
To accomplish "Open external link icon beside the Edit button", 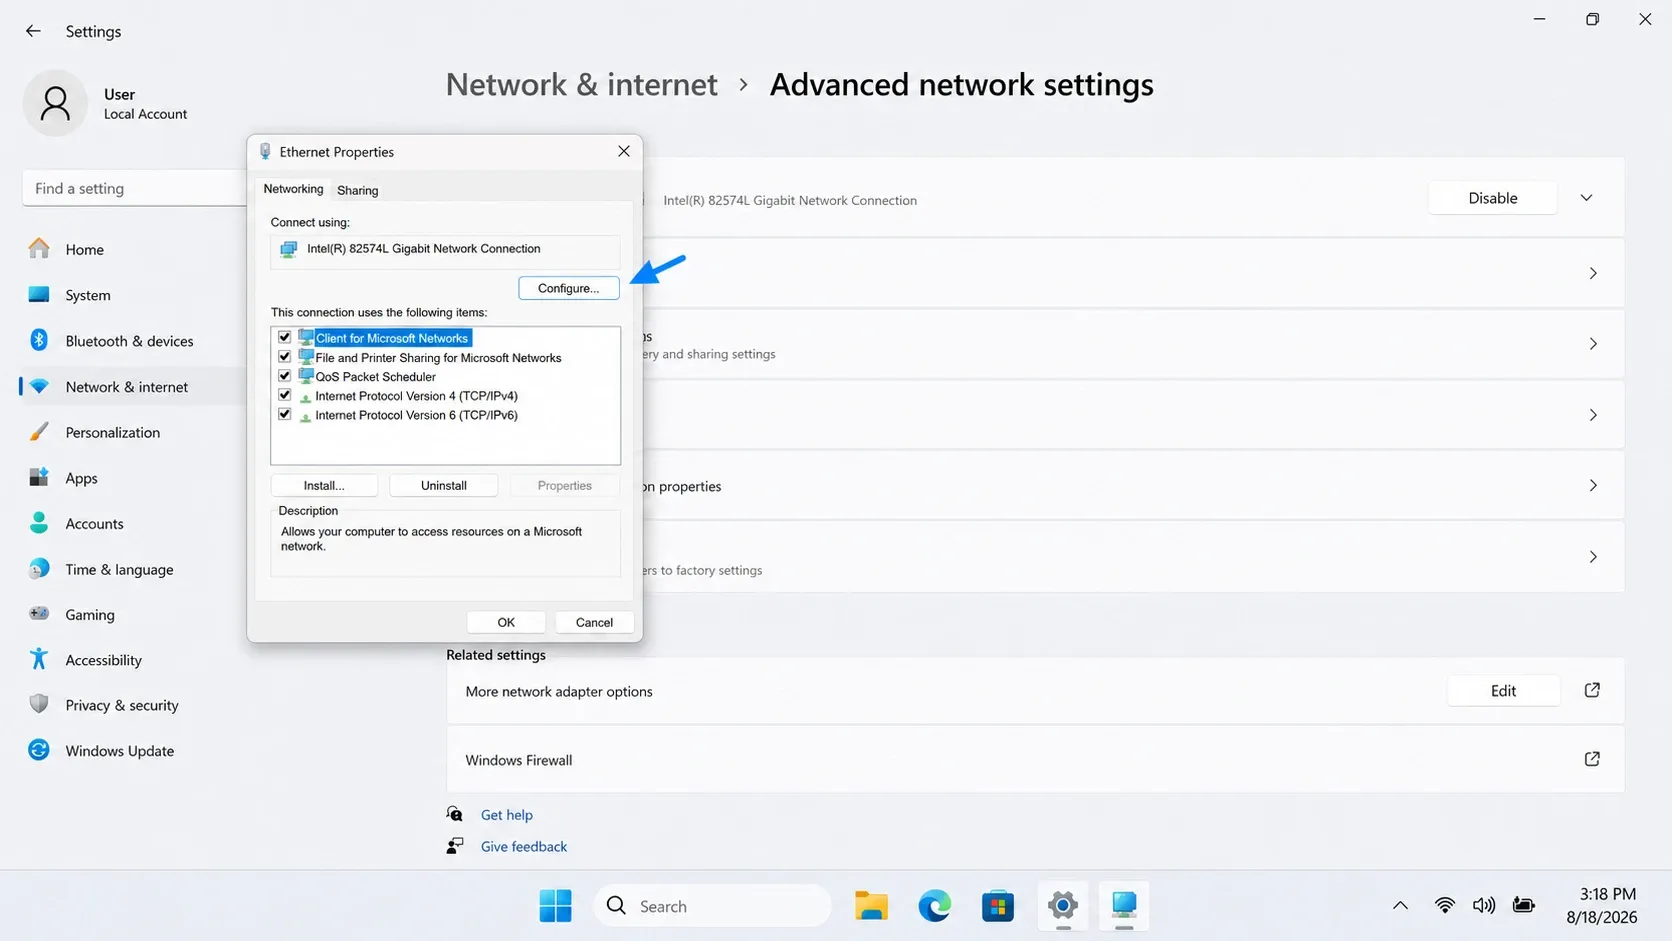I will 1592,690.
